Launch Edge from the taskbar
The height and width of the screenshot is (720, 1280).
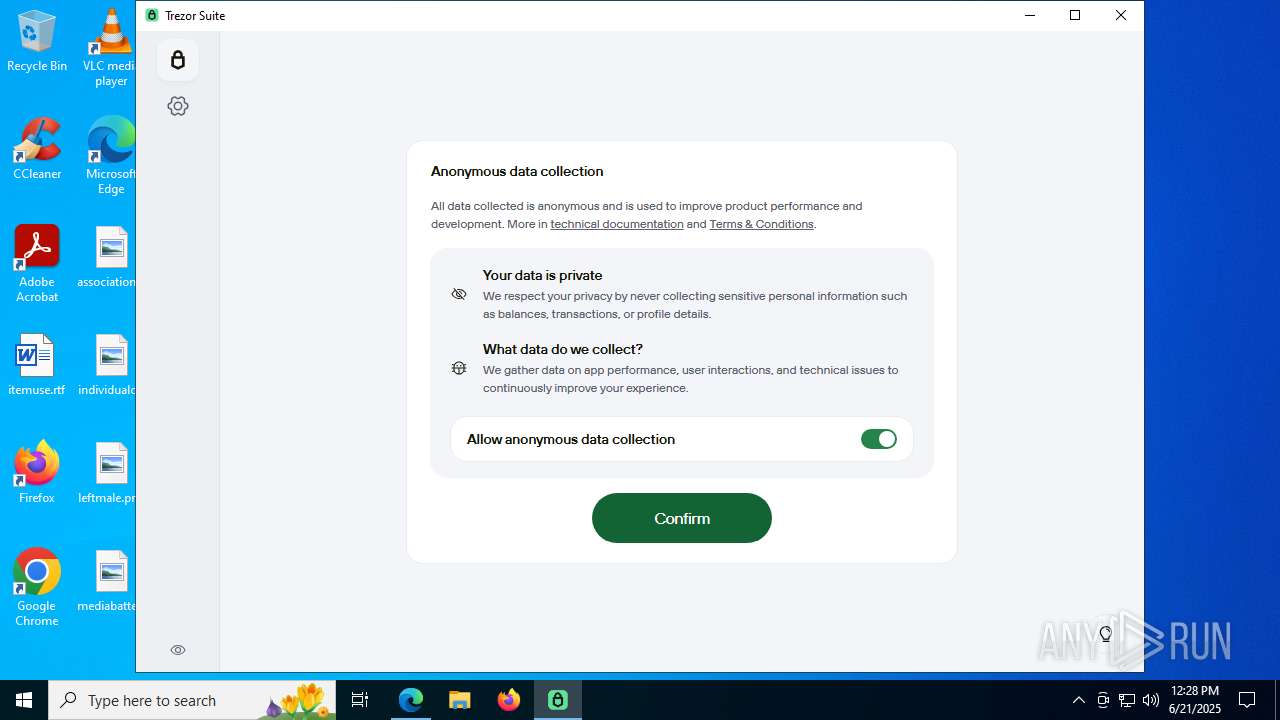tap(411, 700)
